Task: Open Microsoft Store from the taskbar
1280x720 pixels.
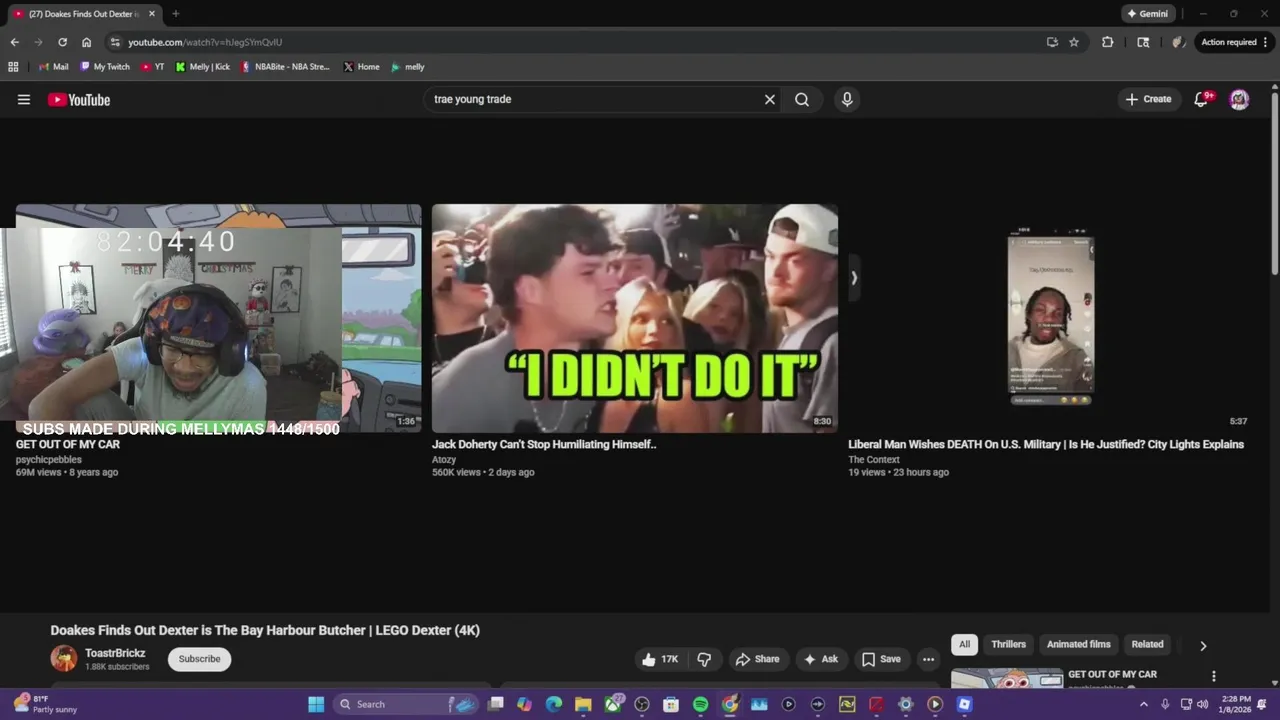Action: [671, 704]
